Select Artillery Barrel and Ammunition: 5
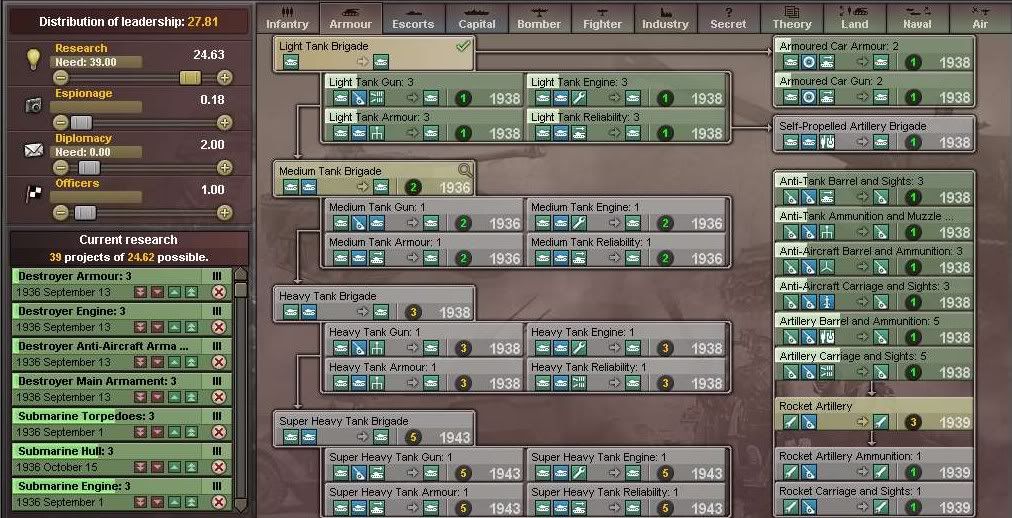The height and width of the screenshot is (518, 1012). click(873, 329)
